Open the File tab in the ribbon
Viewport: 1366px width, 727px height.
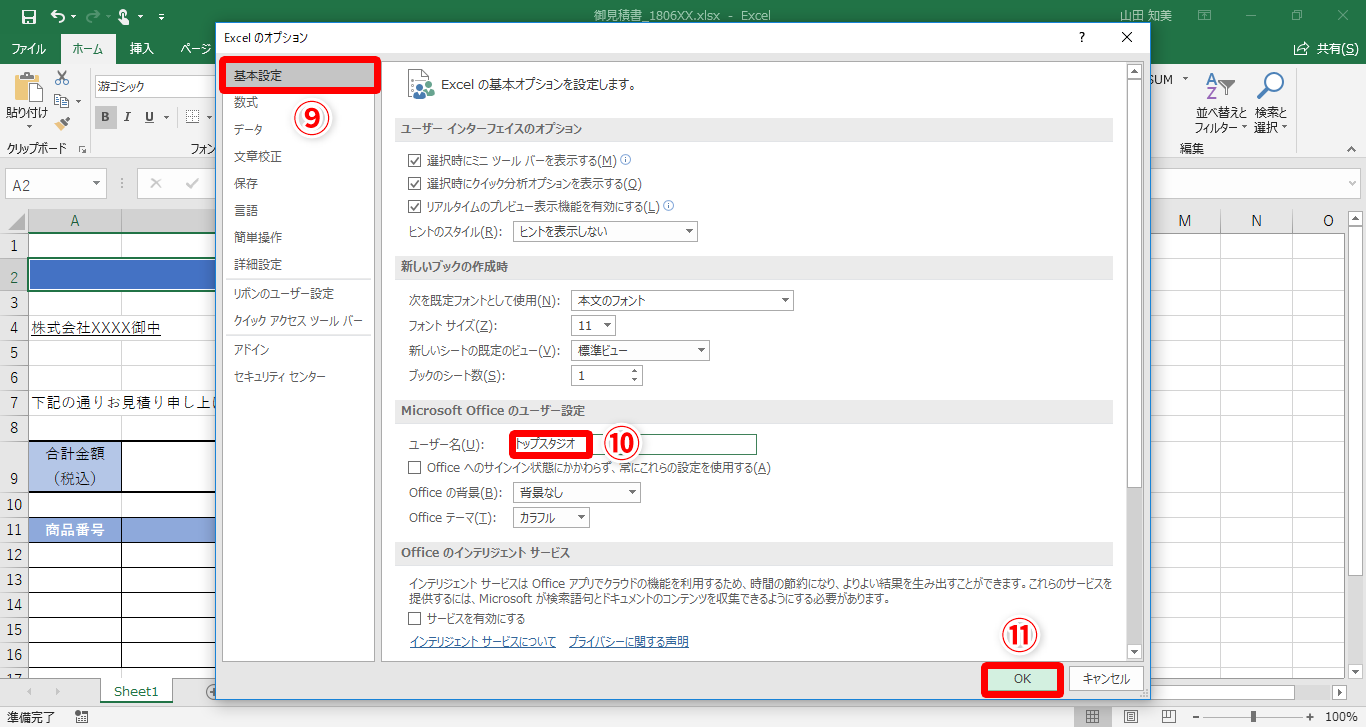tap(28, 48)
